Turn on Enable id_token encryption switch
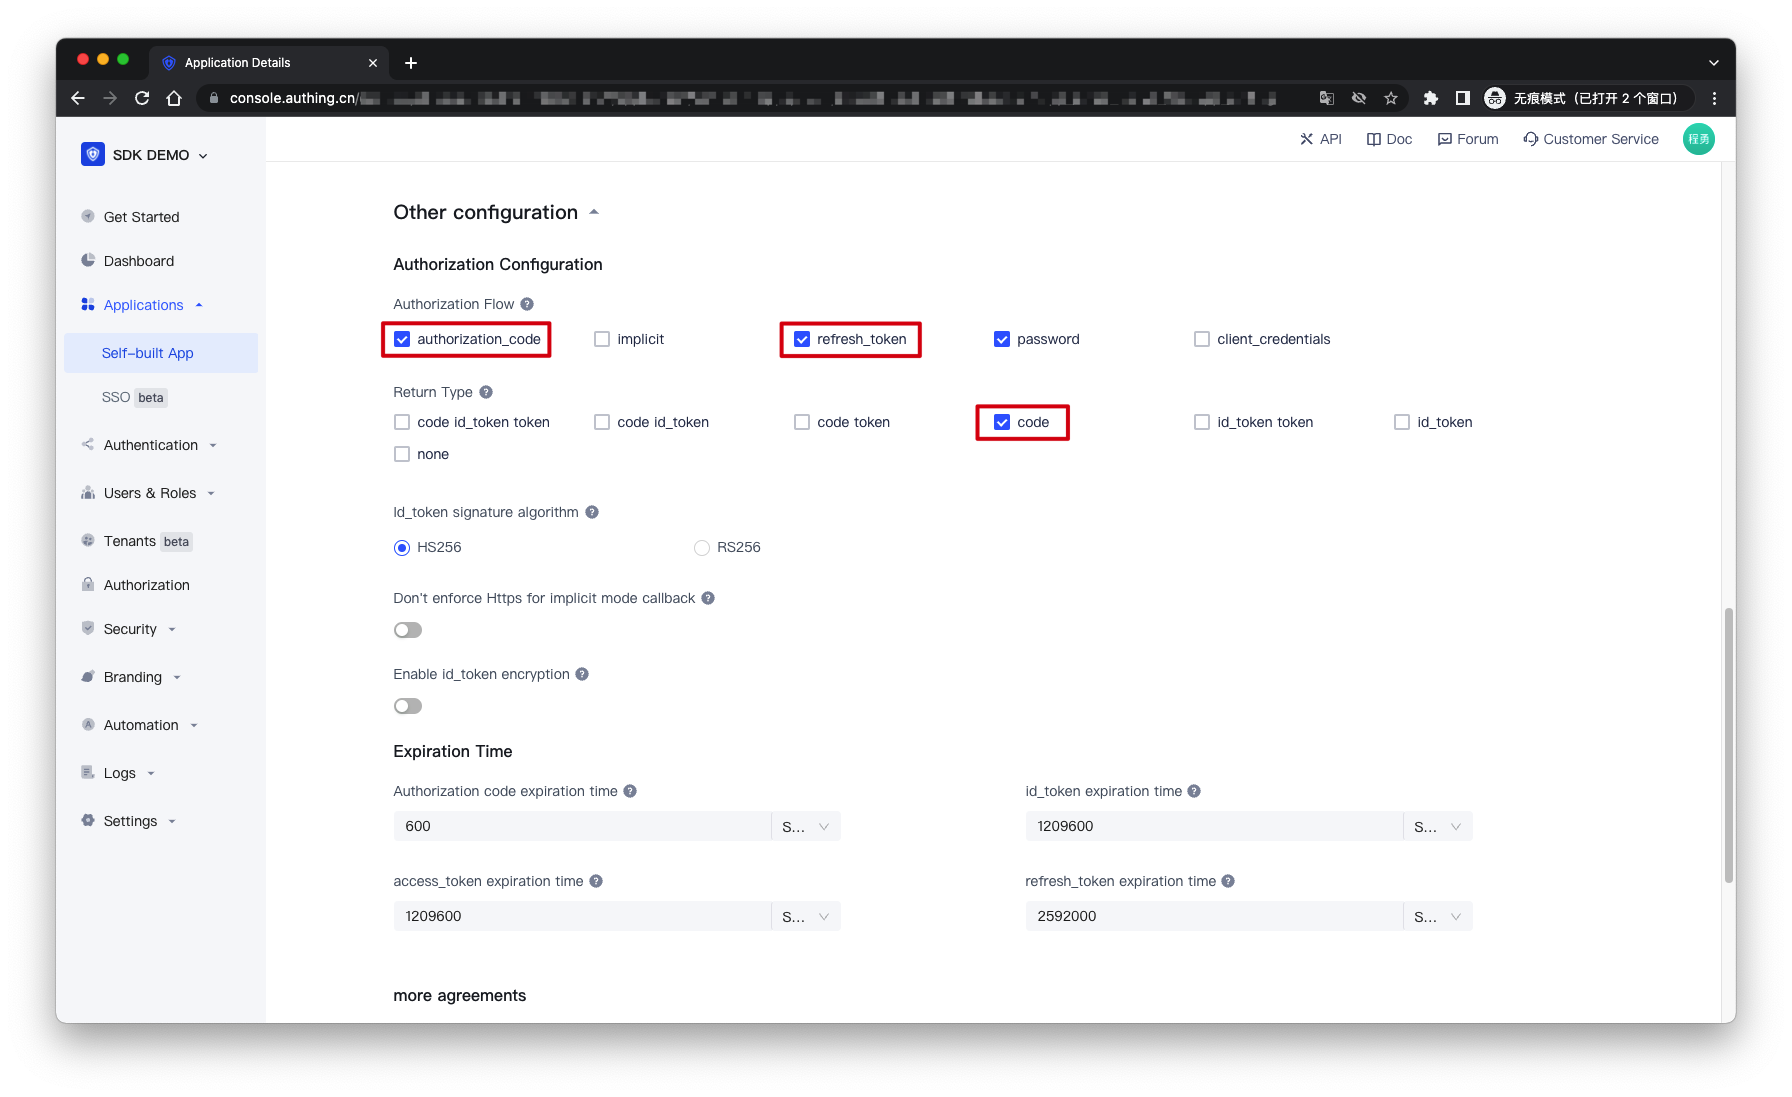1792x1097 pixels. 407,706
